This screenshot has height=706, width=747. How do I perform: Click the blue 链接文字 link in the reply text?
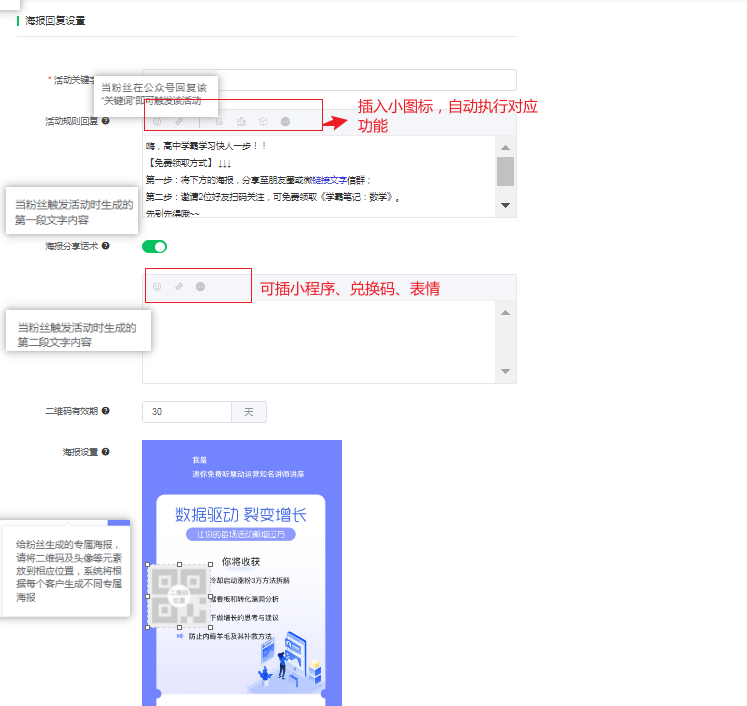330,180
